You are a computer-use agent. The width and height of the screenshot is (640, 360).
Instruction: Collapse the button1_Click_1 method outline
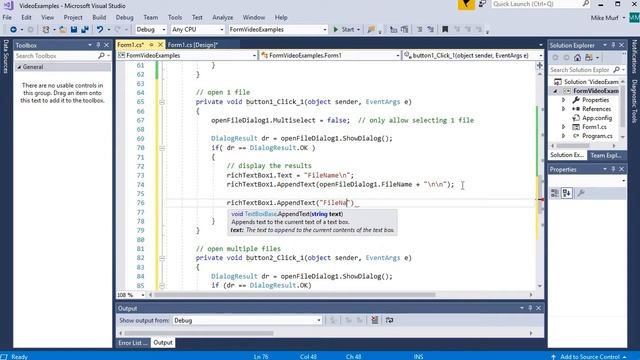coord(162,102)
